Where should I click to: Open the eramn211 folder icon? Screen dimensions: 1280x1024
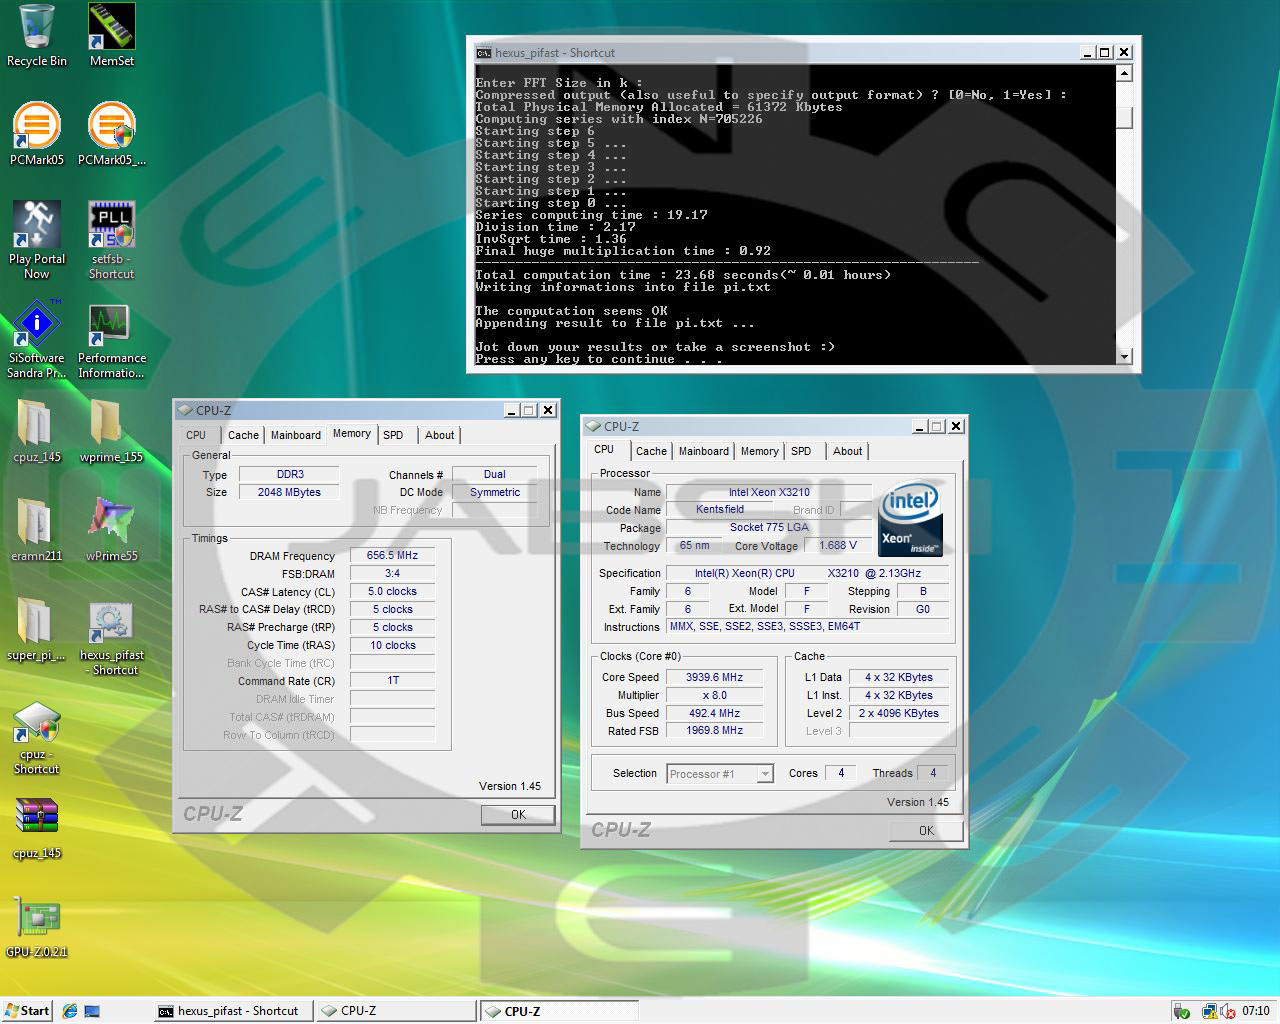tap(37, 530)
